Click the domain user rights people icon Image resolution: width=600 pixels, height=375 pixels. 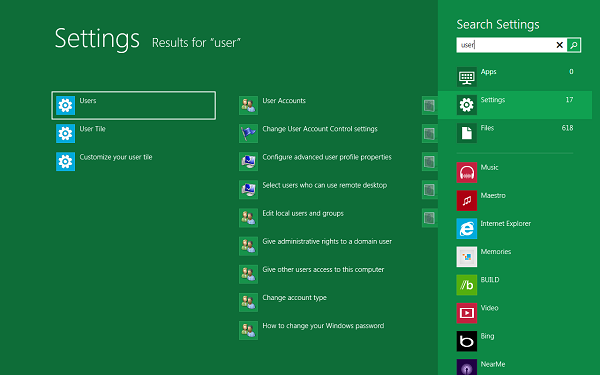pos(248,246)
